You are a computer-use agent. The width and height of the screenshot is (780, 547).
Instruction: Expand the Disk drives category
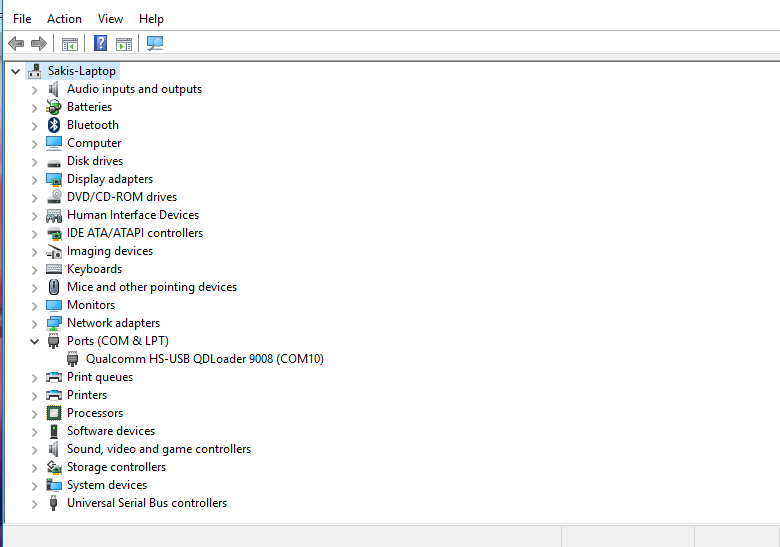tap(34, 162)
